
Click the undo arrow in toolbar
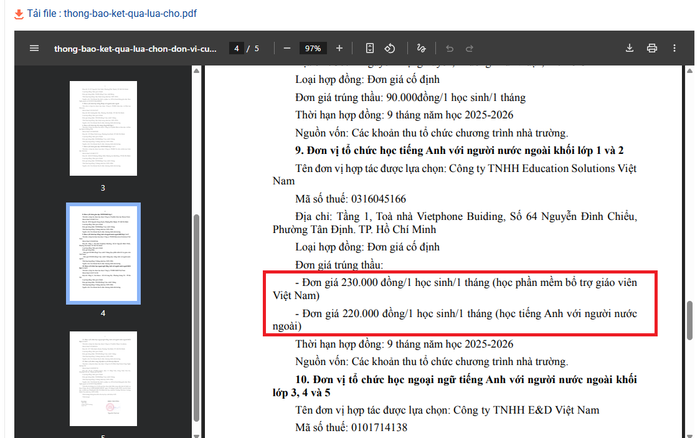(450, 48)
